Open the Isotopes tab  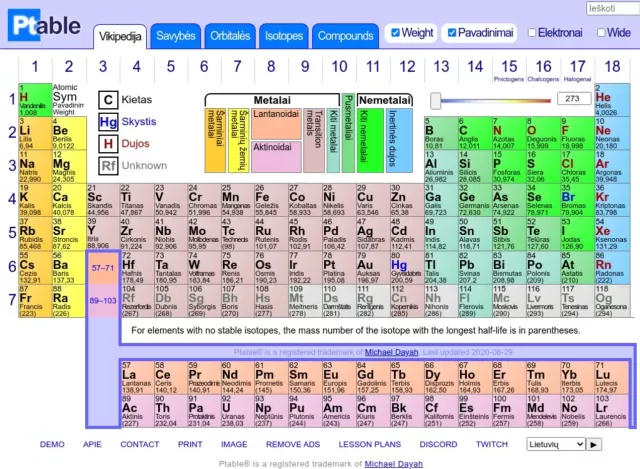point(284,35)
